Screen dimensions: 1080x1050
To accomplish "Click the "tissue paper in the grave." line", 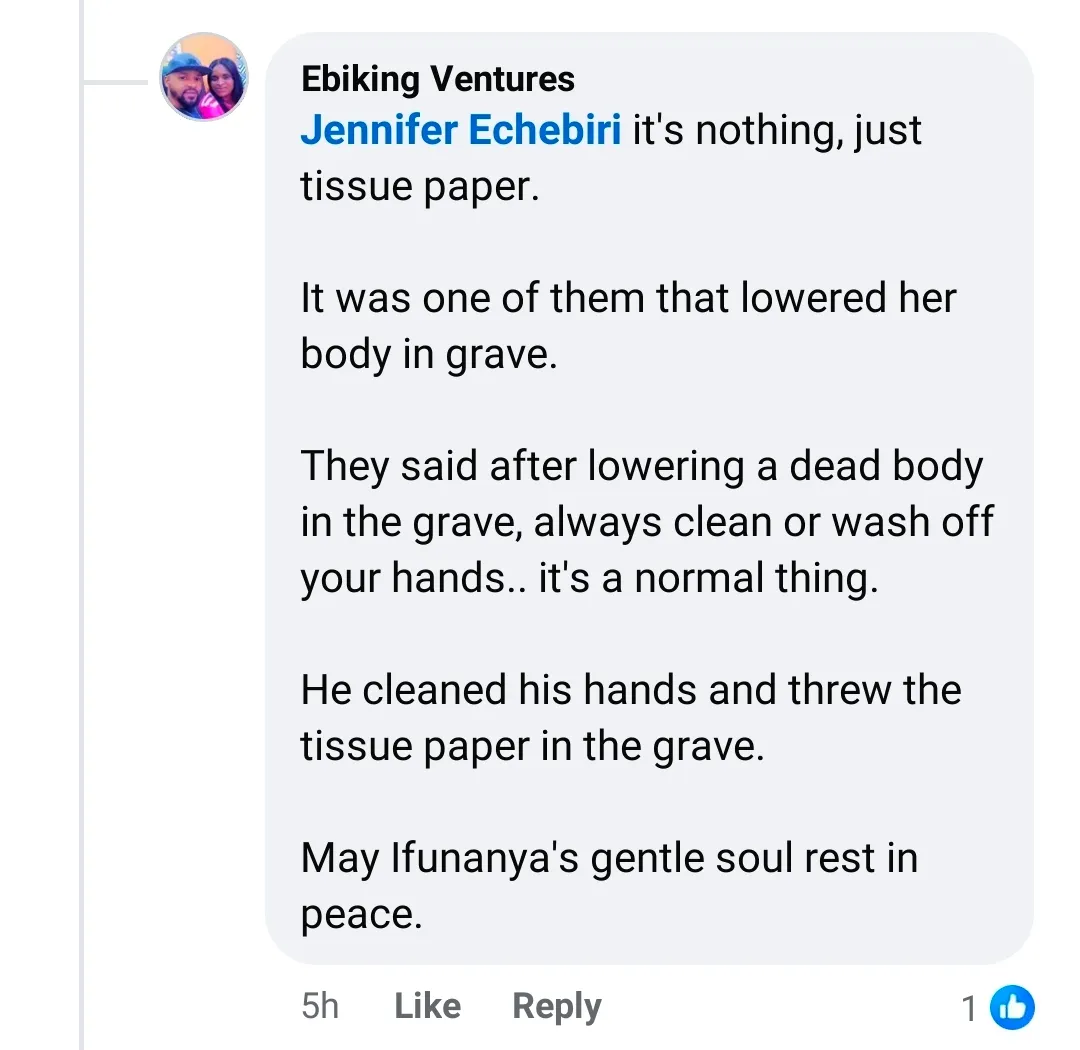I will pyautogui.click(x=532, y=747).
